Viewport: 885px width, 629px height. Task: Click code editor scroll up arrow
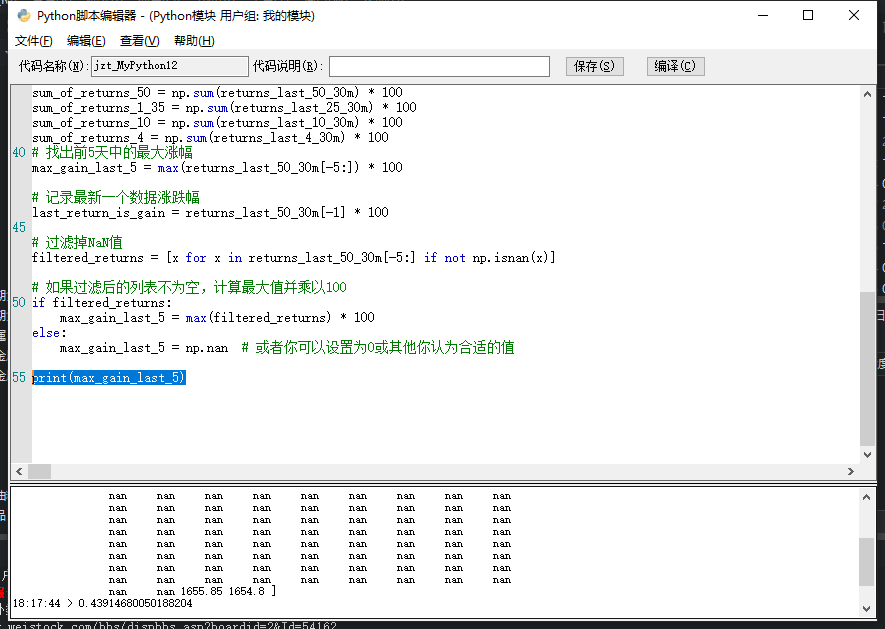point(868,94)
